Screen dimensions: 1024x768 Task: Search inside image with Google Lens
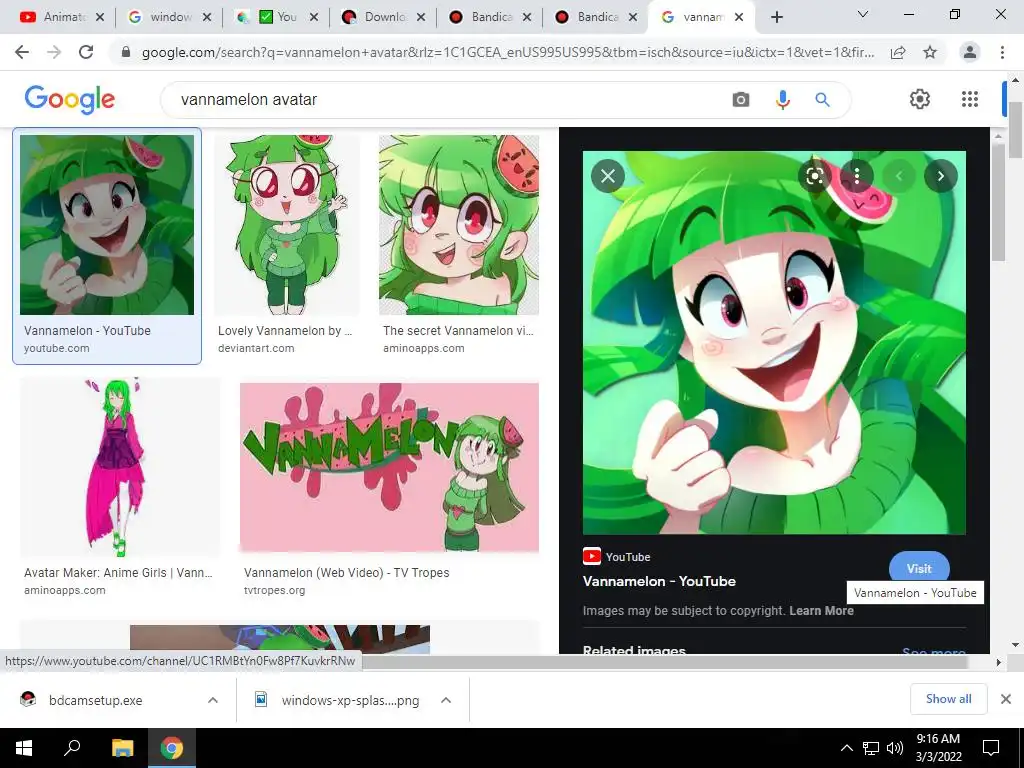tap(814, 176)
